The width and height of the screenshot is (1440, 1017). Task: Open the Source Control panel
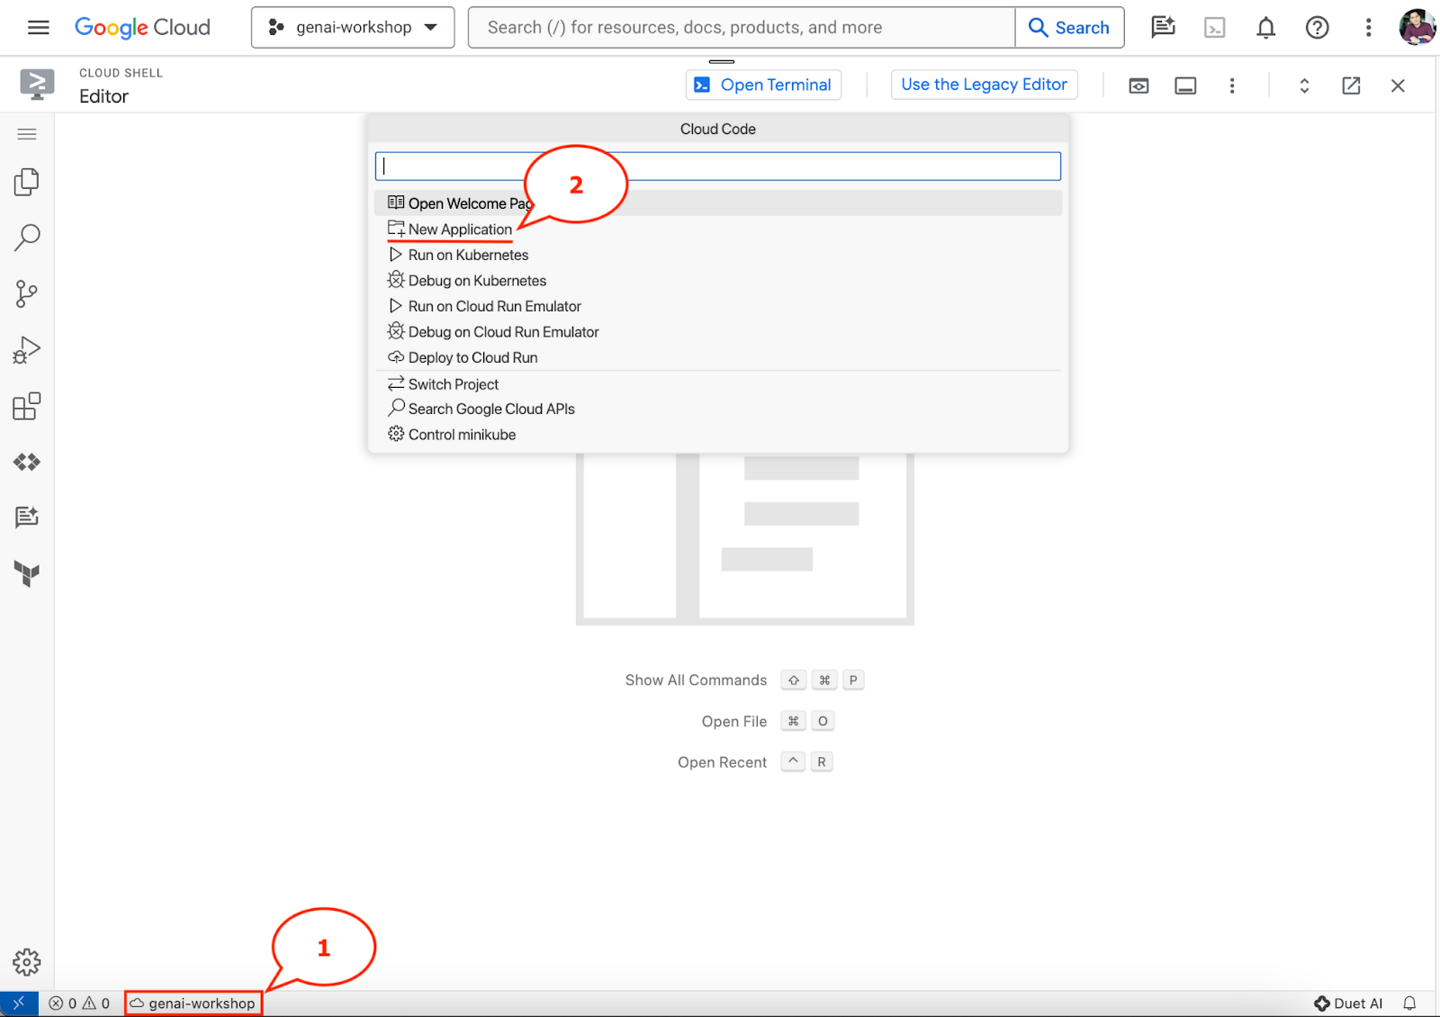(26, 293)
